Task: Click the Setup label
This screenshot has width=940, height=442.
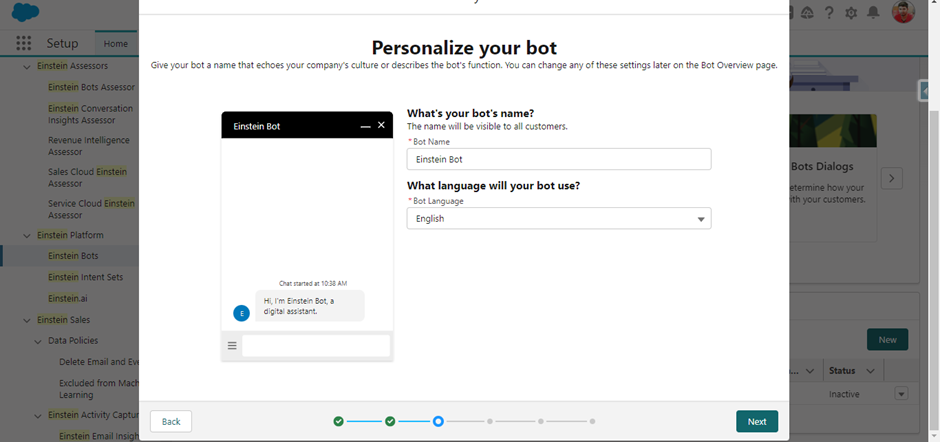Action: [x=62, y=44]
